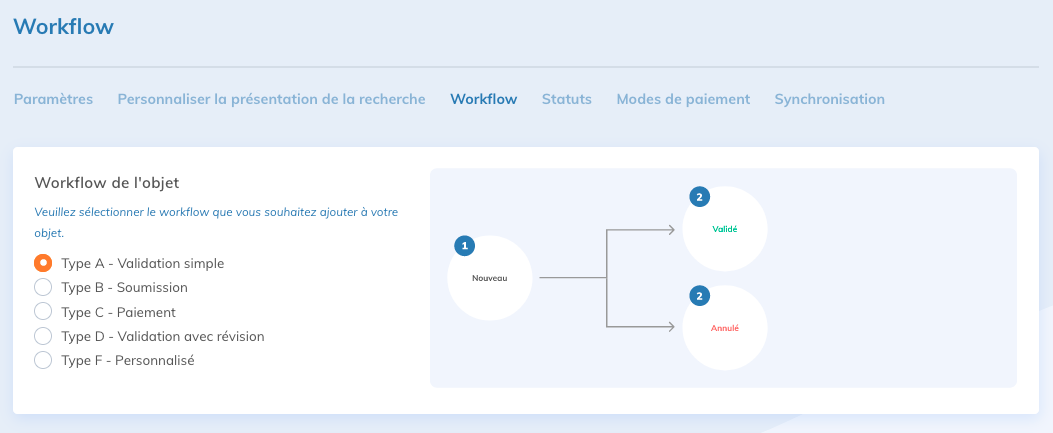1053x433 pixels.
Task: Click the Annulé step circle in diagram
Action: 725,328
